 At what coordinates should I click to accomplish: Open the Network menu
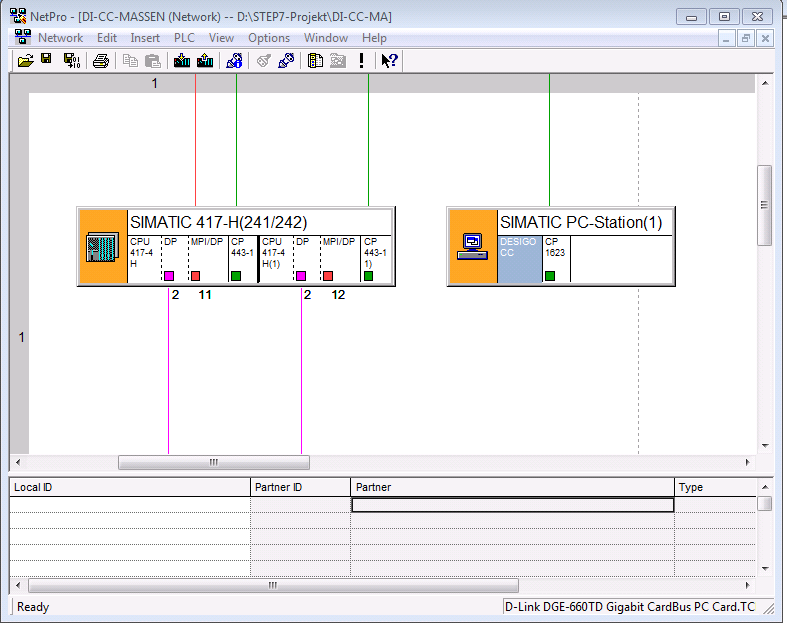point(60,38)
